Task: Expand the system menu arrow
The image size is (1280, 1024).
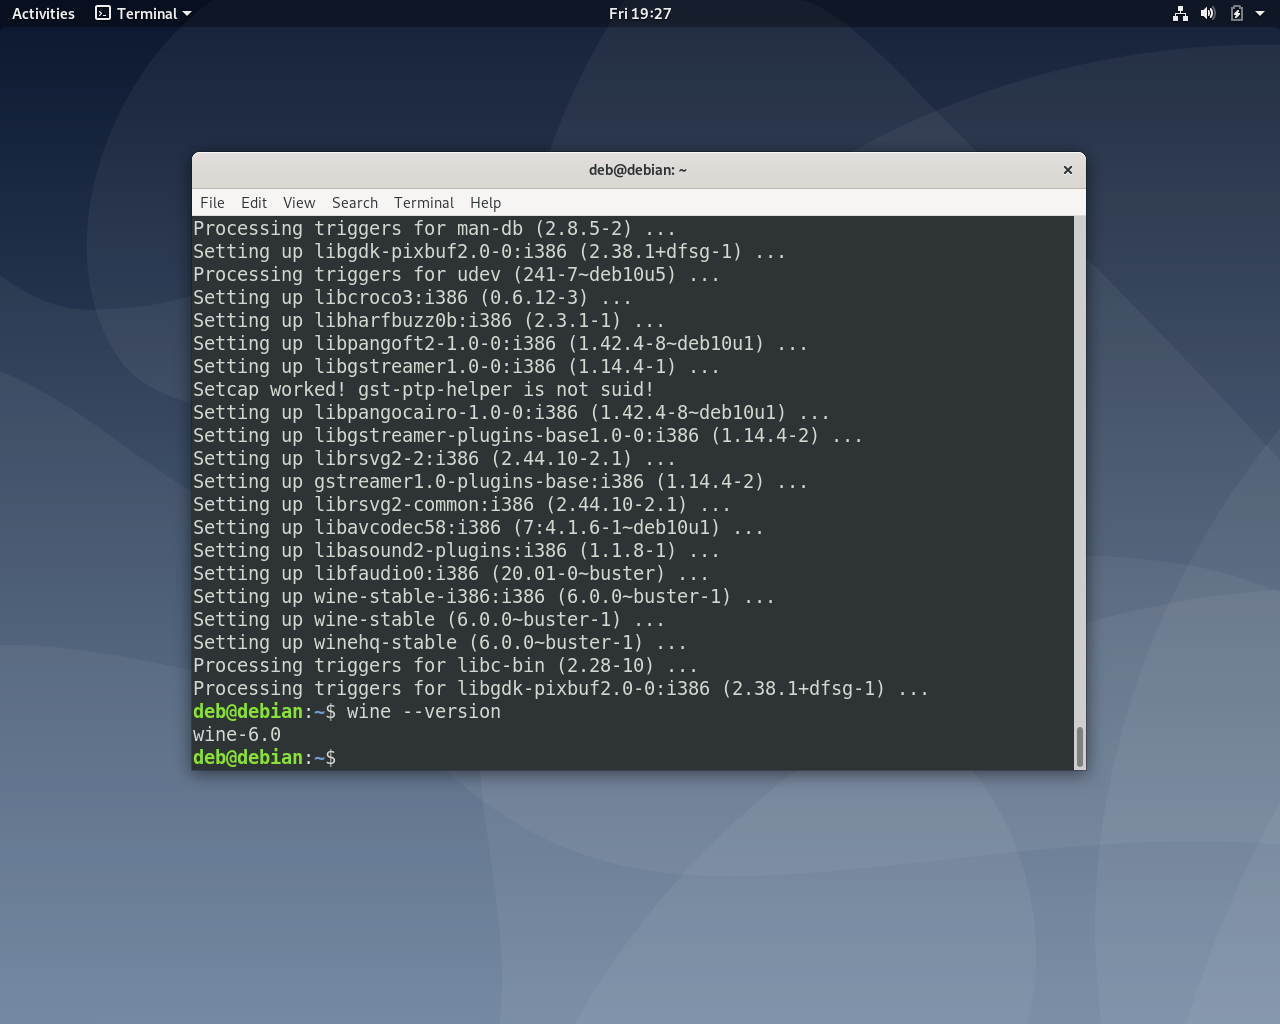Action: tap(1260, 13)
